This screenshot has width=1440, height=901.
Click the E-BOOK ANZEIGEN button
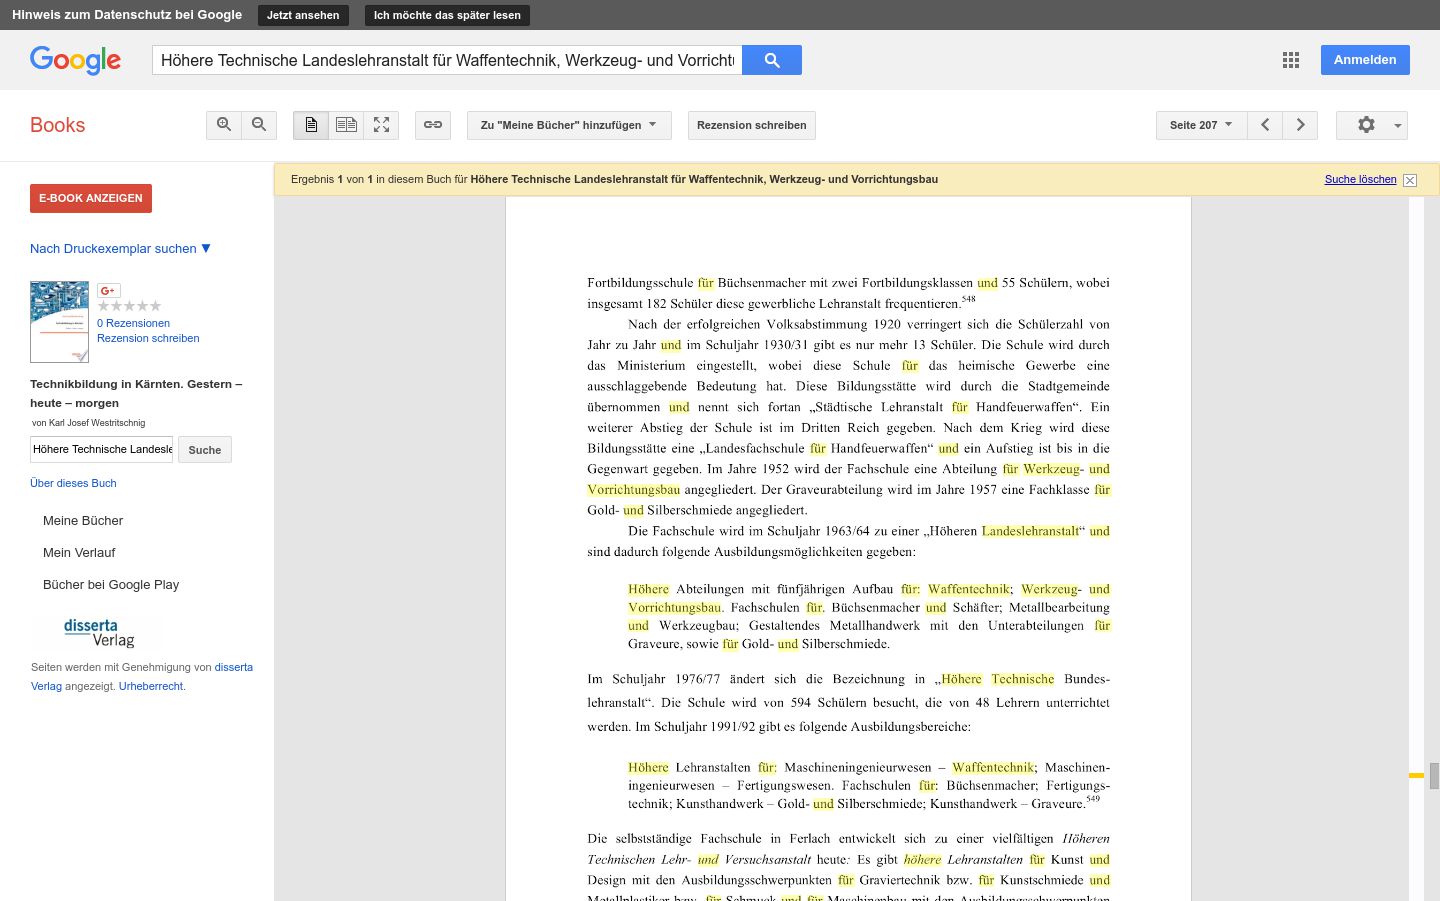pos(91,198)
